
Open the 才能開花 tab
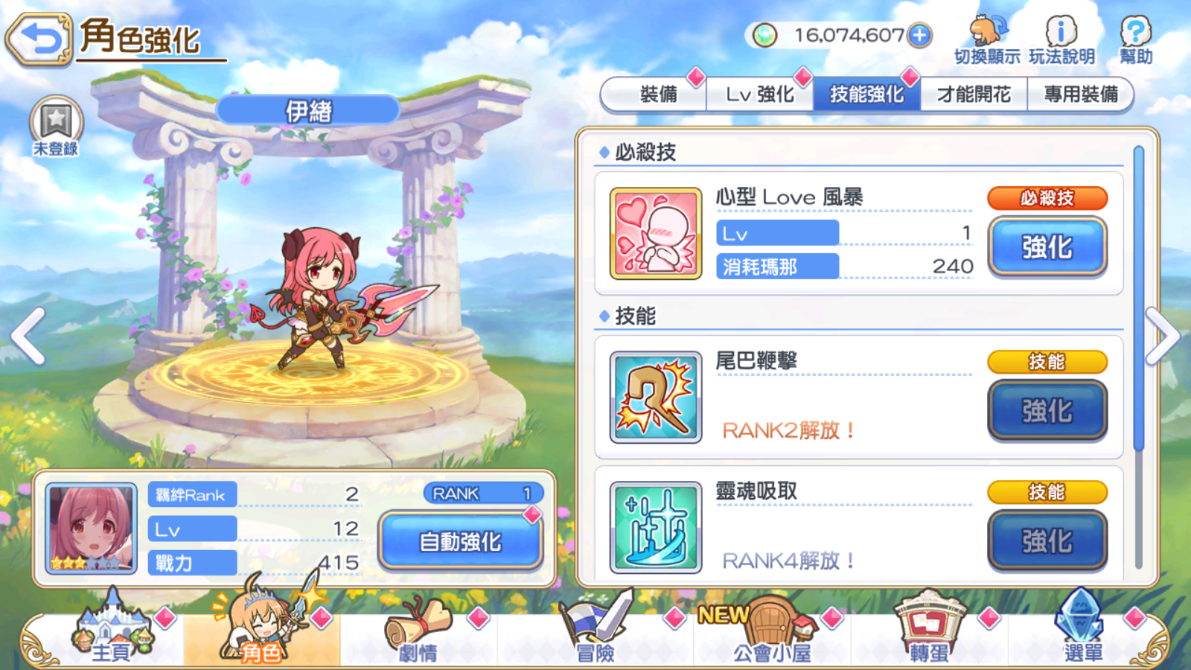[x=974, y=94]
